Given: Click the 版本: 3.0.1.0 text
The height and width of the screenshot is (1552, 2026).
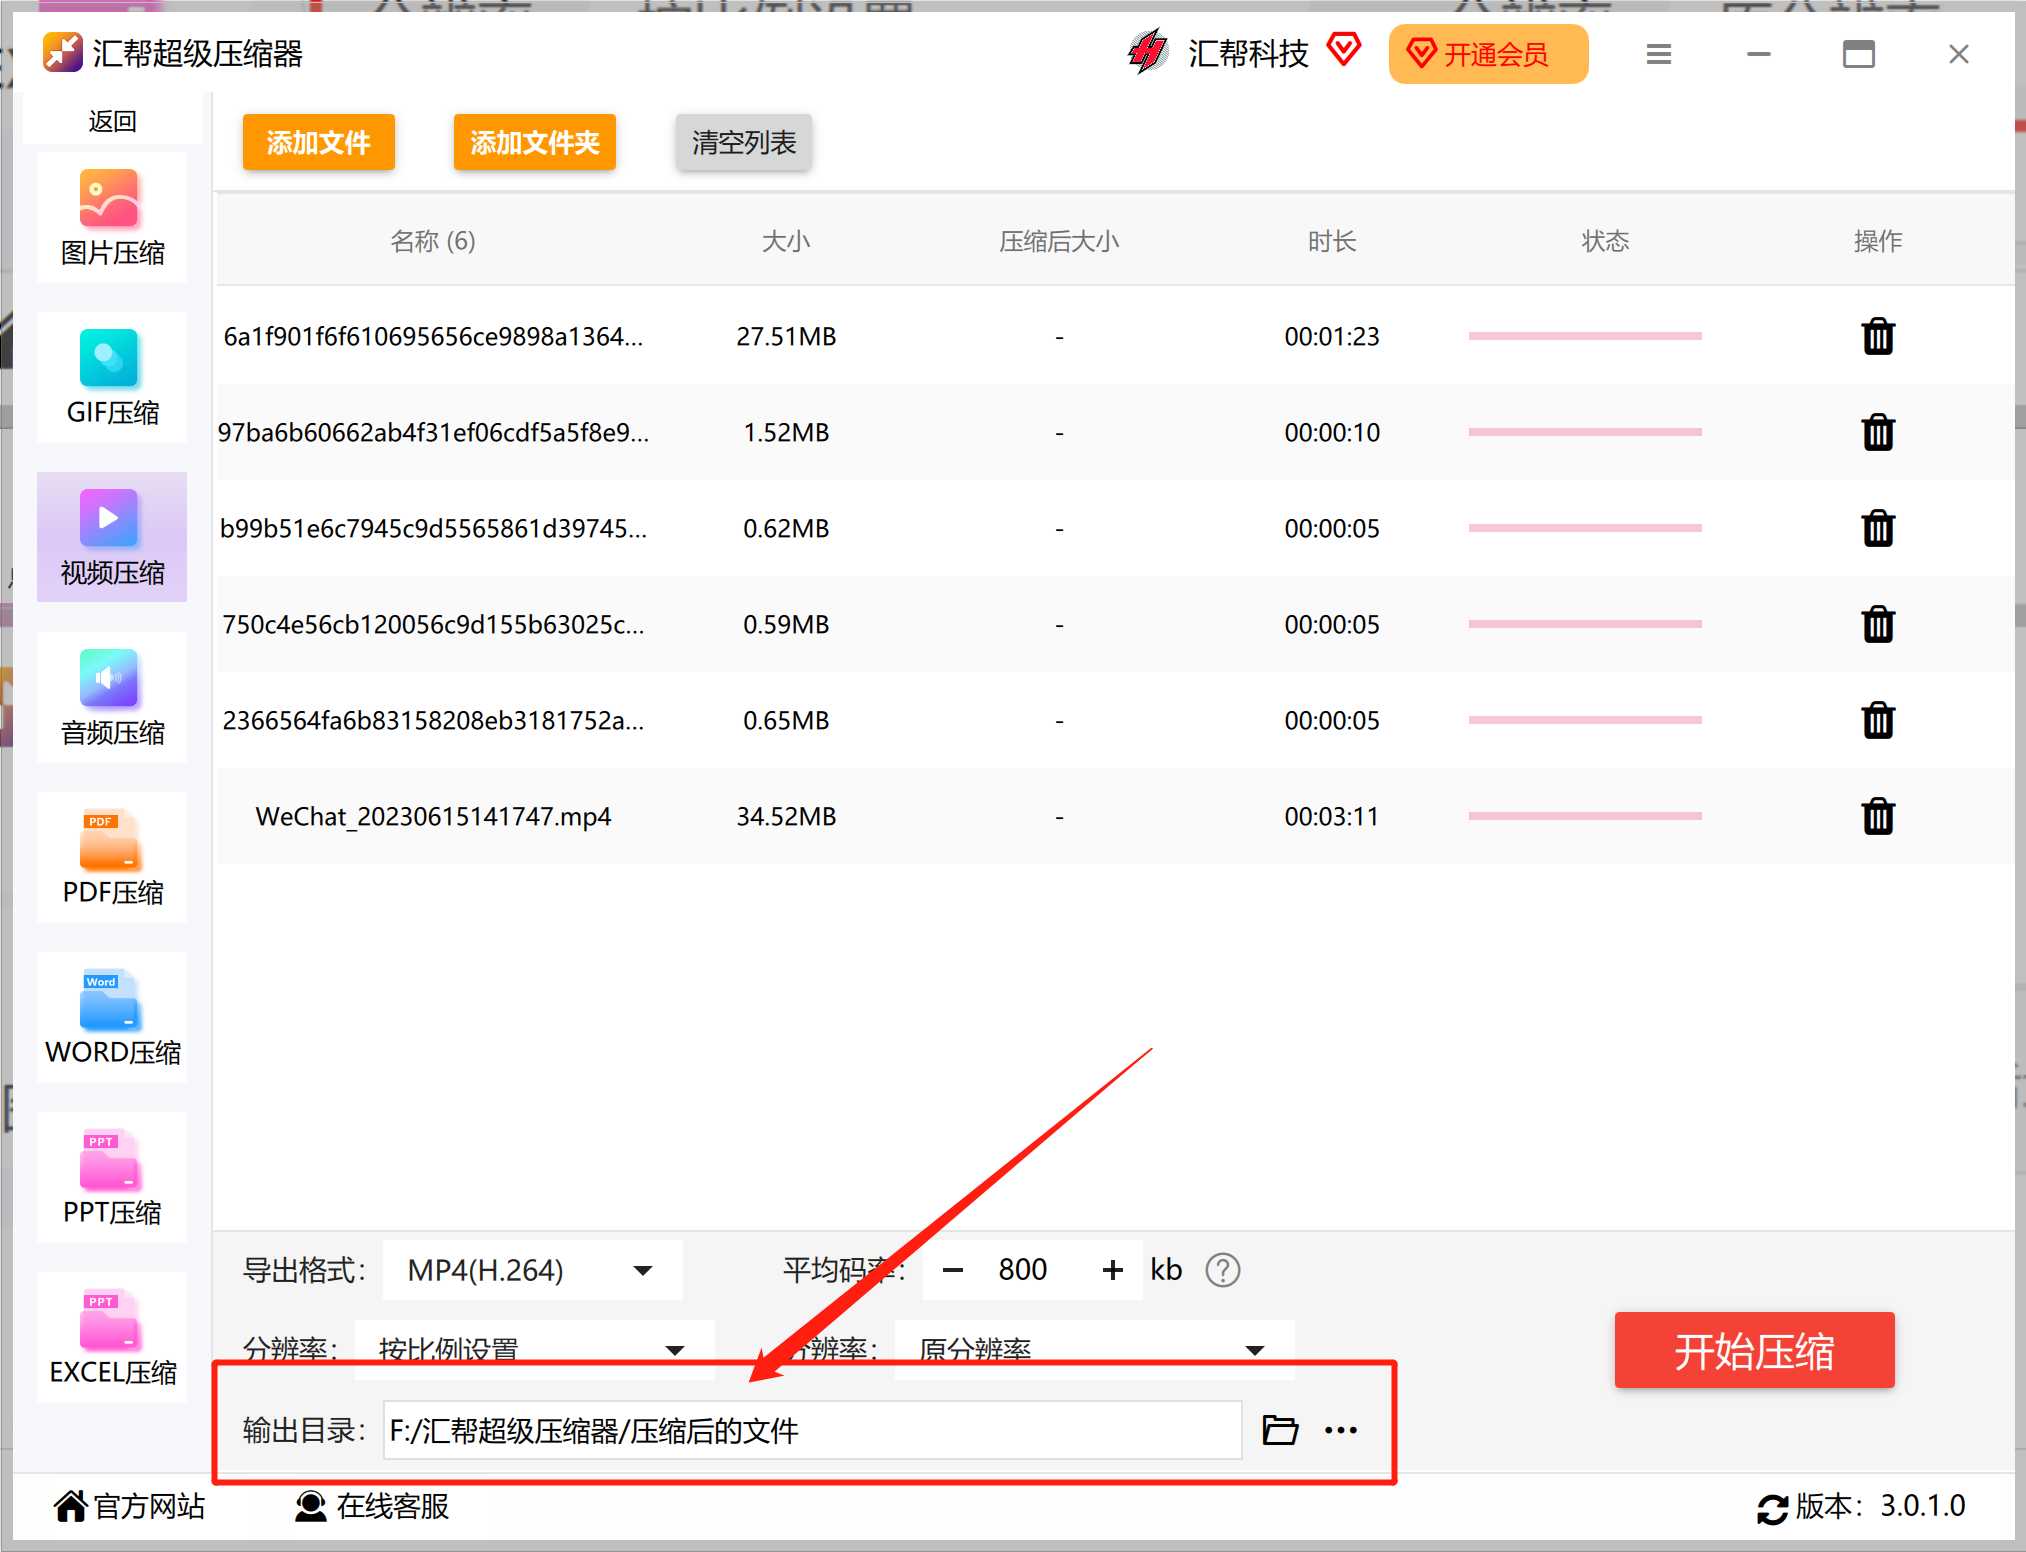Looking at the screenshot, I should (x=1881, y=1505).
